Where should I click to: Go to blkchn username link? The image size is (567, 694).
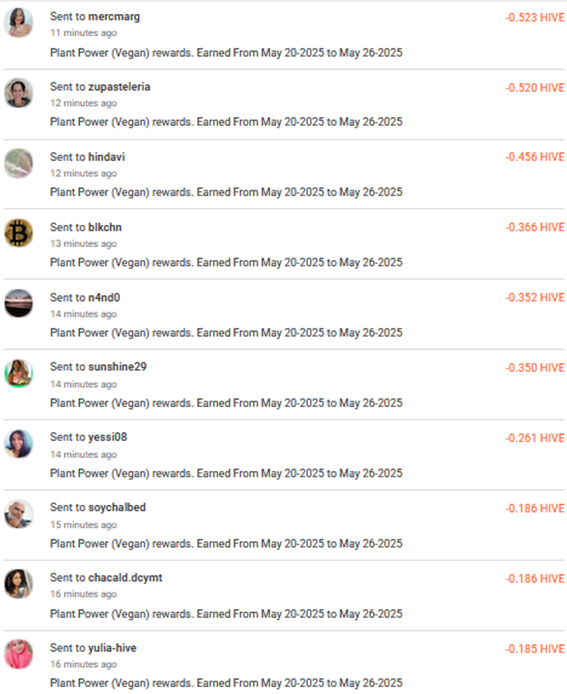coord(104,227)
